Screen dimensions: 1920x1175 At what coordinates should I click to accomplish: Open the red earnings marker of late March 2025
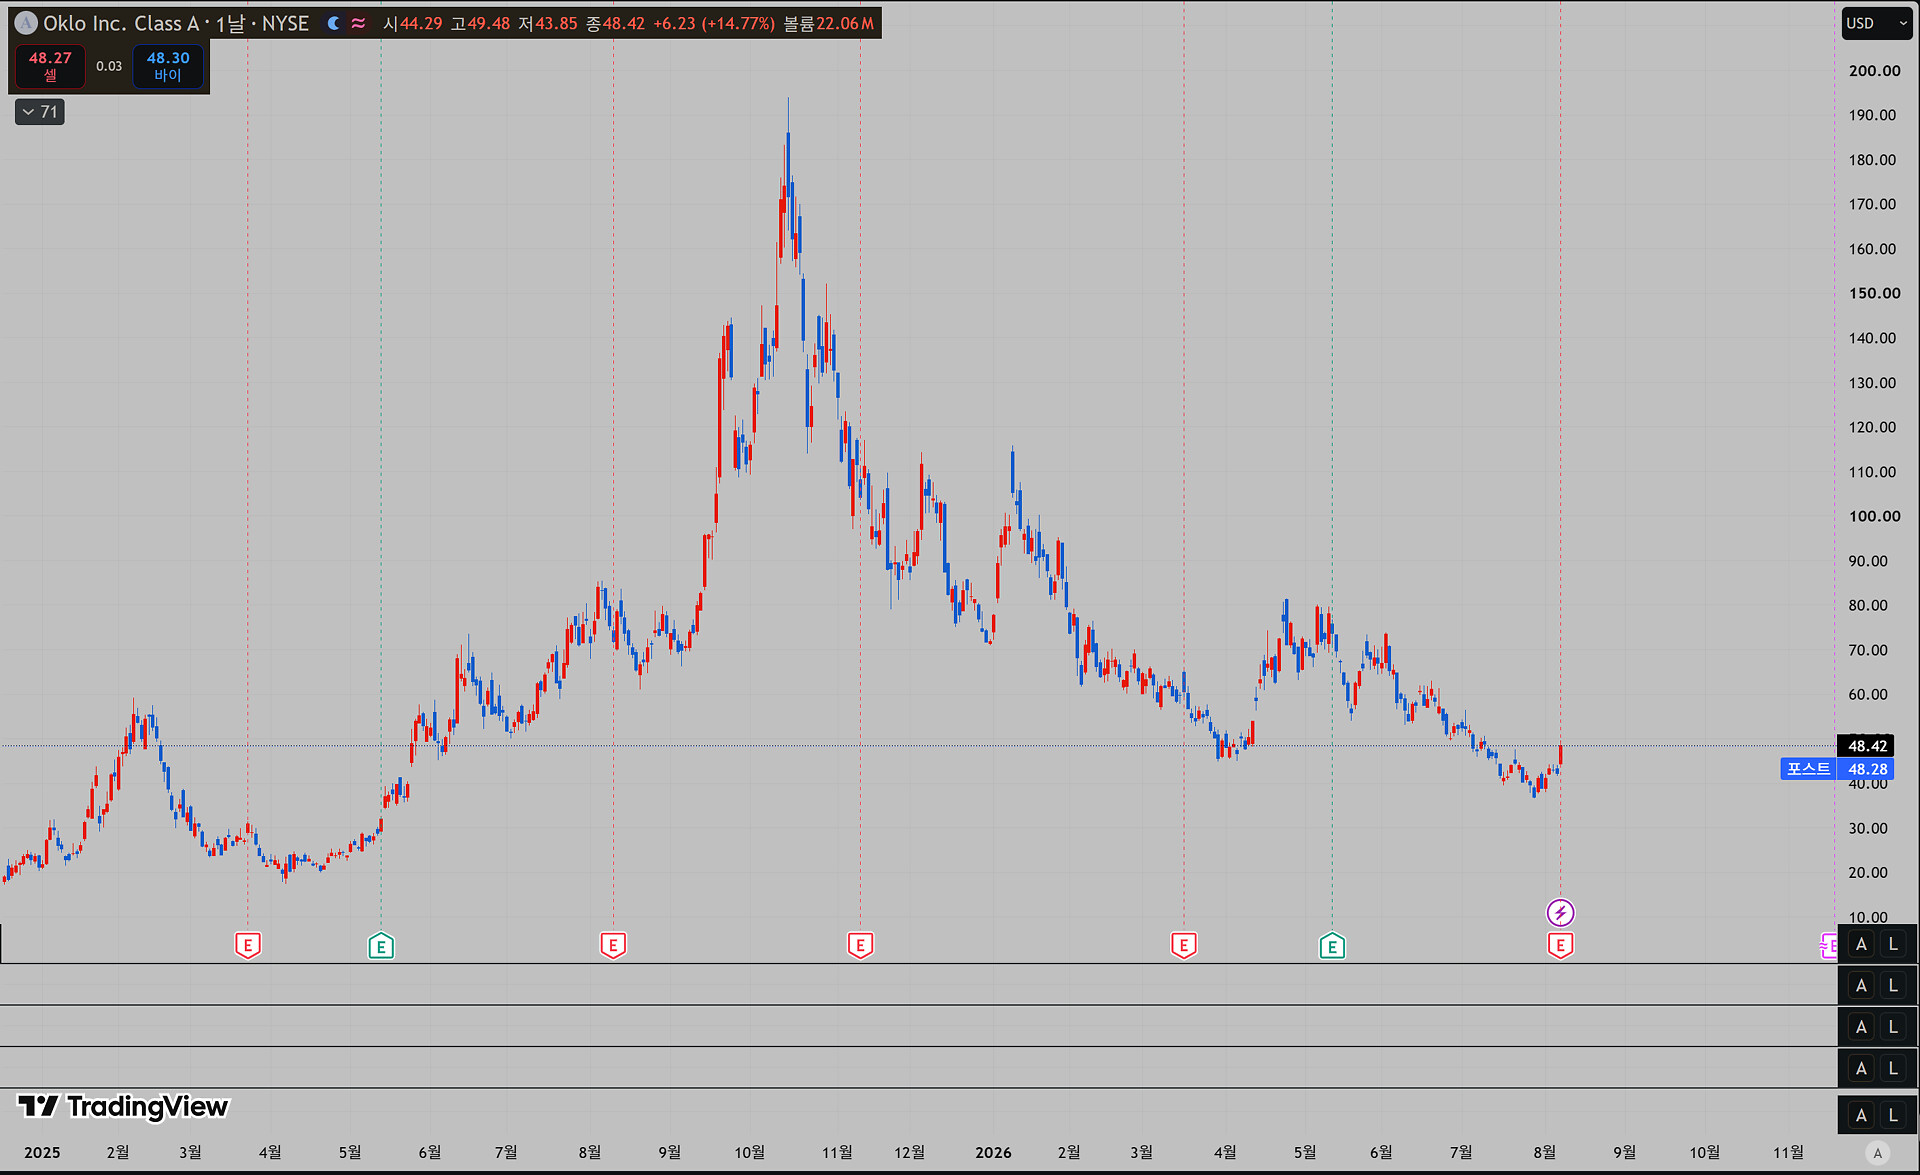point(248,945)
